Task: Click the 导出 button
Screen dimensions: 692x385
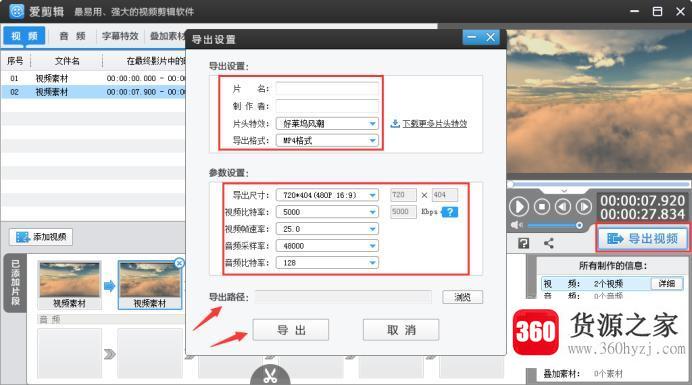Action: pyautogui.click(x=291, y=330)
